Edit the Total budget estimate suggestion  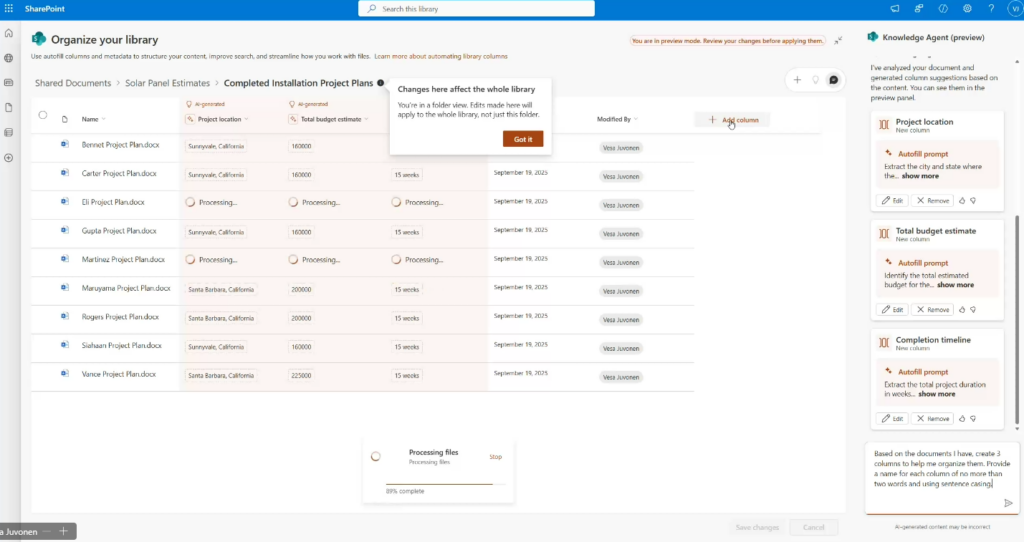click(x=892, y=310)
